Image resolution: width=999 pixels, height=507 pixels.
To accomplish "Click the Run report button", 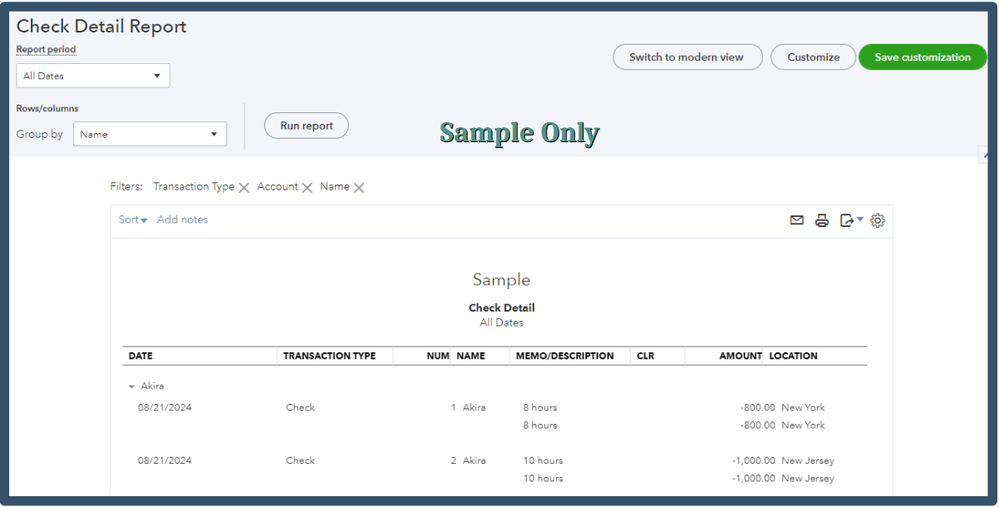I will point(306,125).
